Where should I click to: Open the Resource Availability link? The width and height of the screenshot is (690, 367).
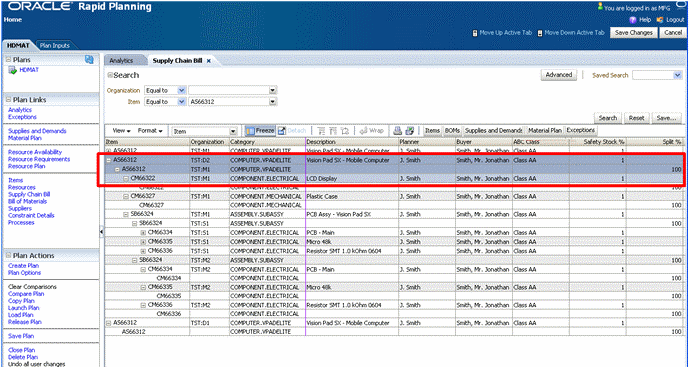click(35, 152)
